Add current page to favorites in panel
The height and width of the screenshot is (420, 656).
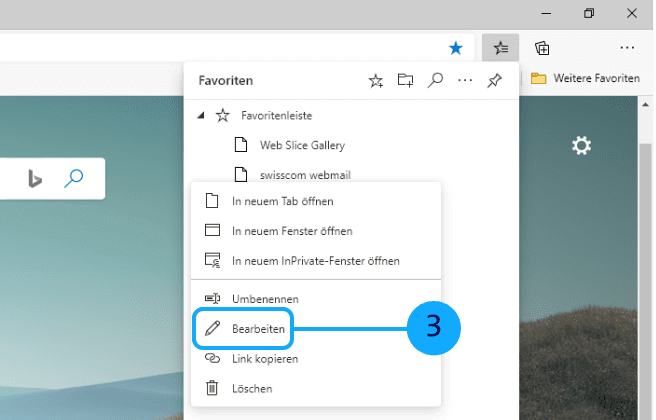click(376, 80)
